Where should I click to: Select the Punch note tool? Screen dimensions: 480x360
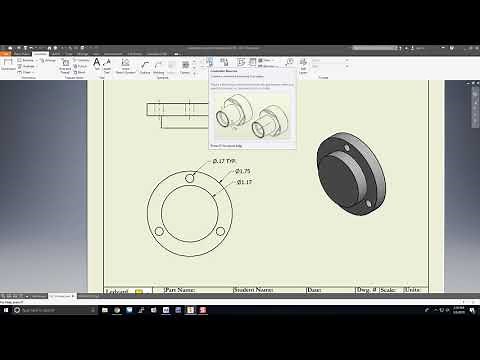[80, 66]
